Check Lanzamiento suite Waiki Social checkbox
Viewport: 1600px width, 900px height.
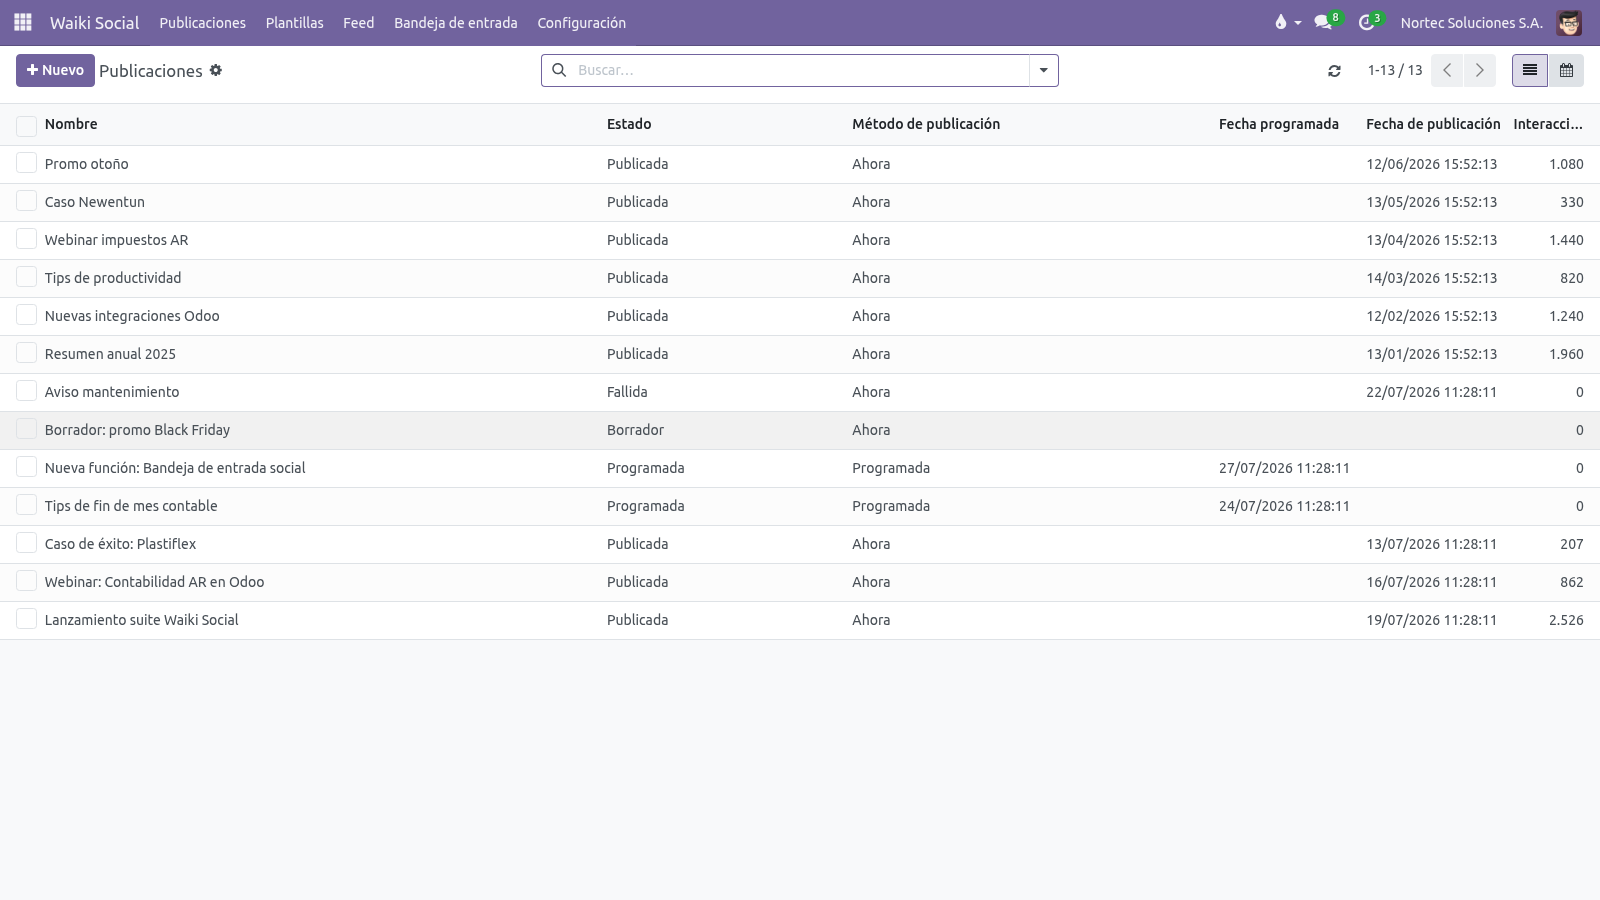click(26, 619)
